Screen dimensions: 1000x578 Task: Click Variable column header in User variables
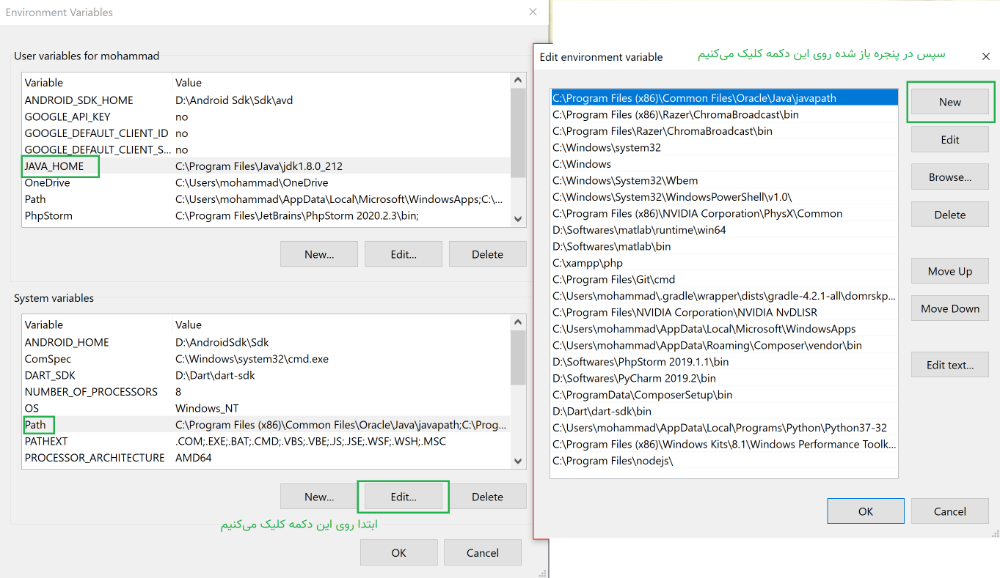[x=97, y=83]
